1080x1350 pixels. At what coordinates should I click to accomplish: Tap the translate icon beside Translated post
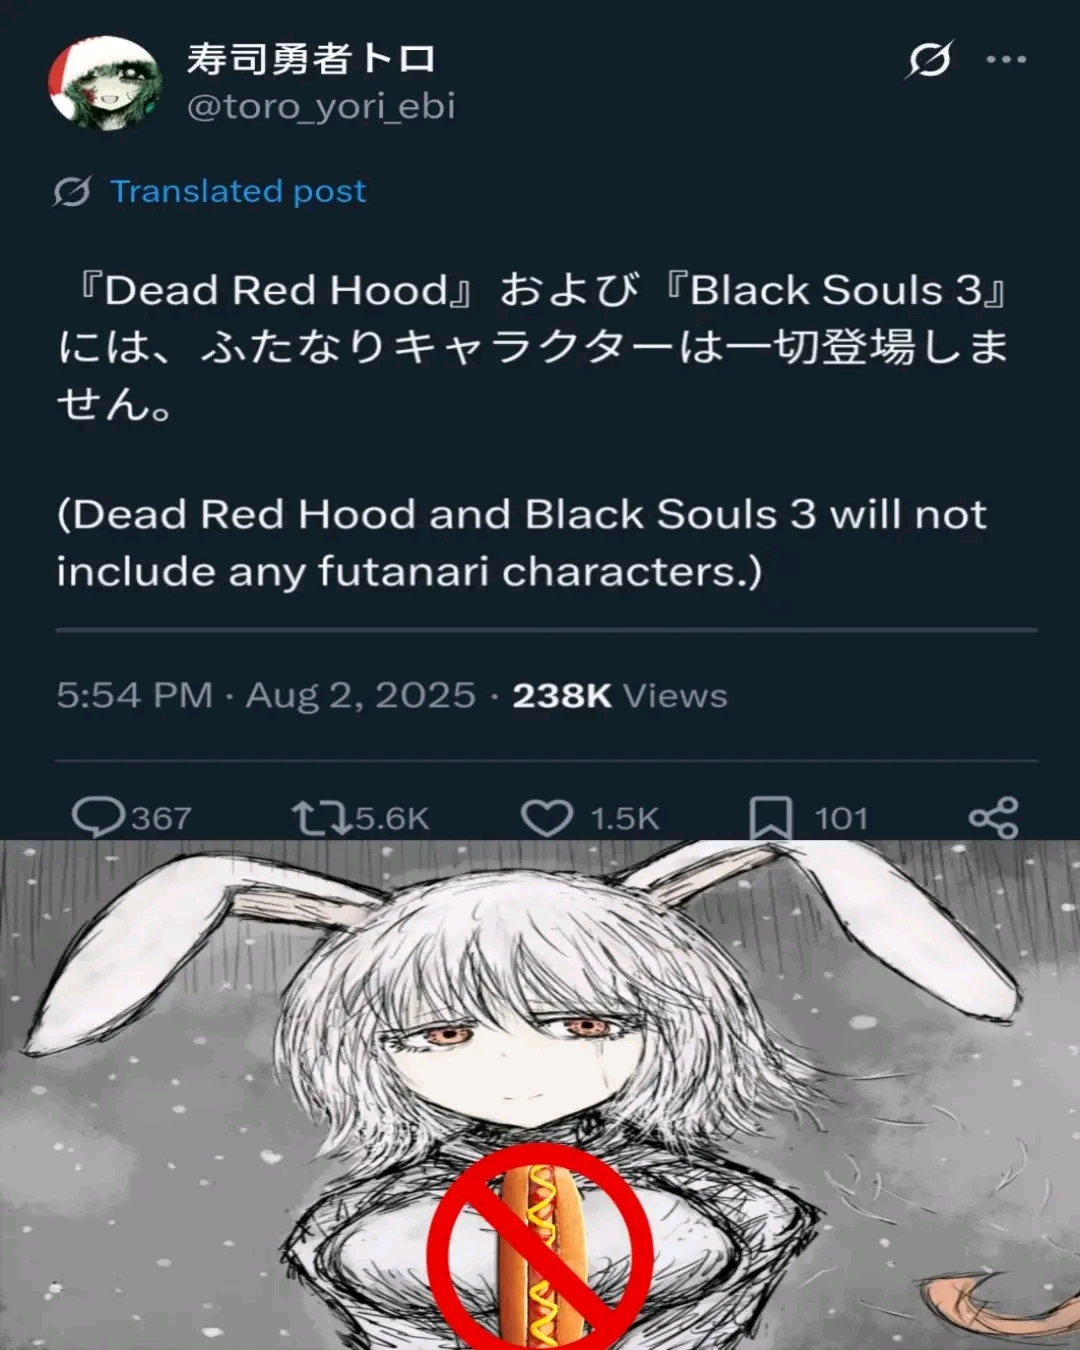(x=72, y=191)
